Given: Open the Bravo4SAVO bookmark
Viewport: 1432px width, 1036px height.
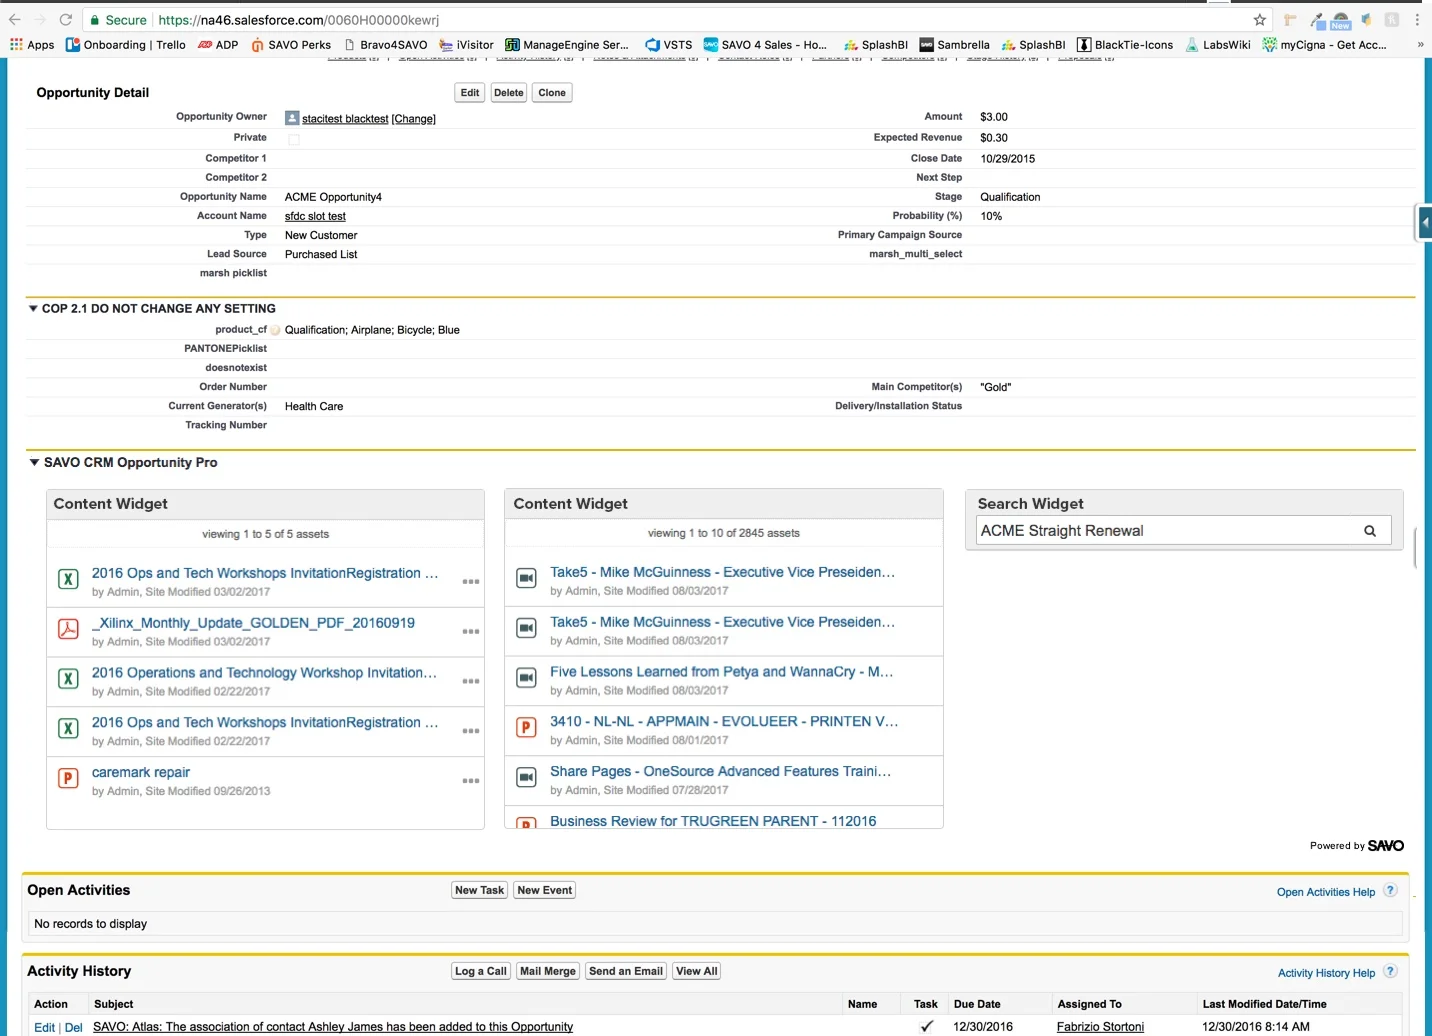Looking at the screenshot, I should pyautogui.click(x=385, y=45).
